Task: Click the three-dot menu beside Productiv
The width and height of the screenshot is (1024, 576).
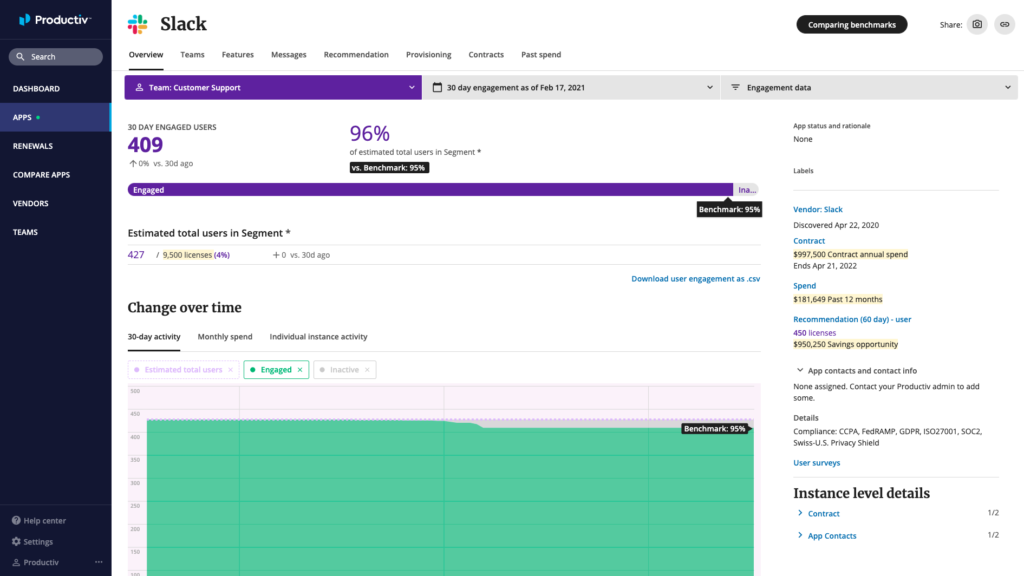Action: pos(98,562)
